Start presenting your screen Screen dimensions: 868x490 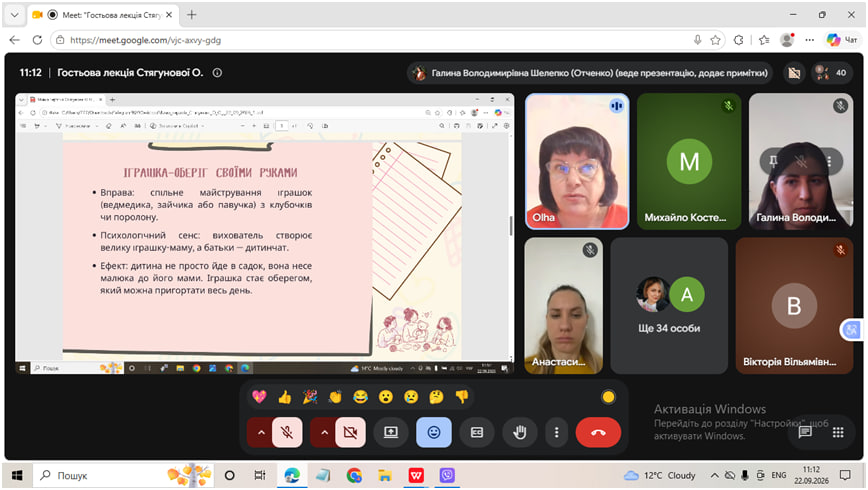tap(391, 432)
